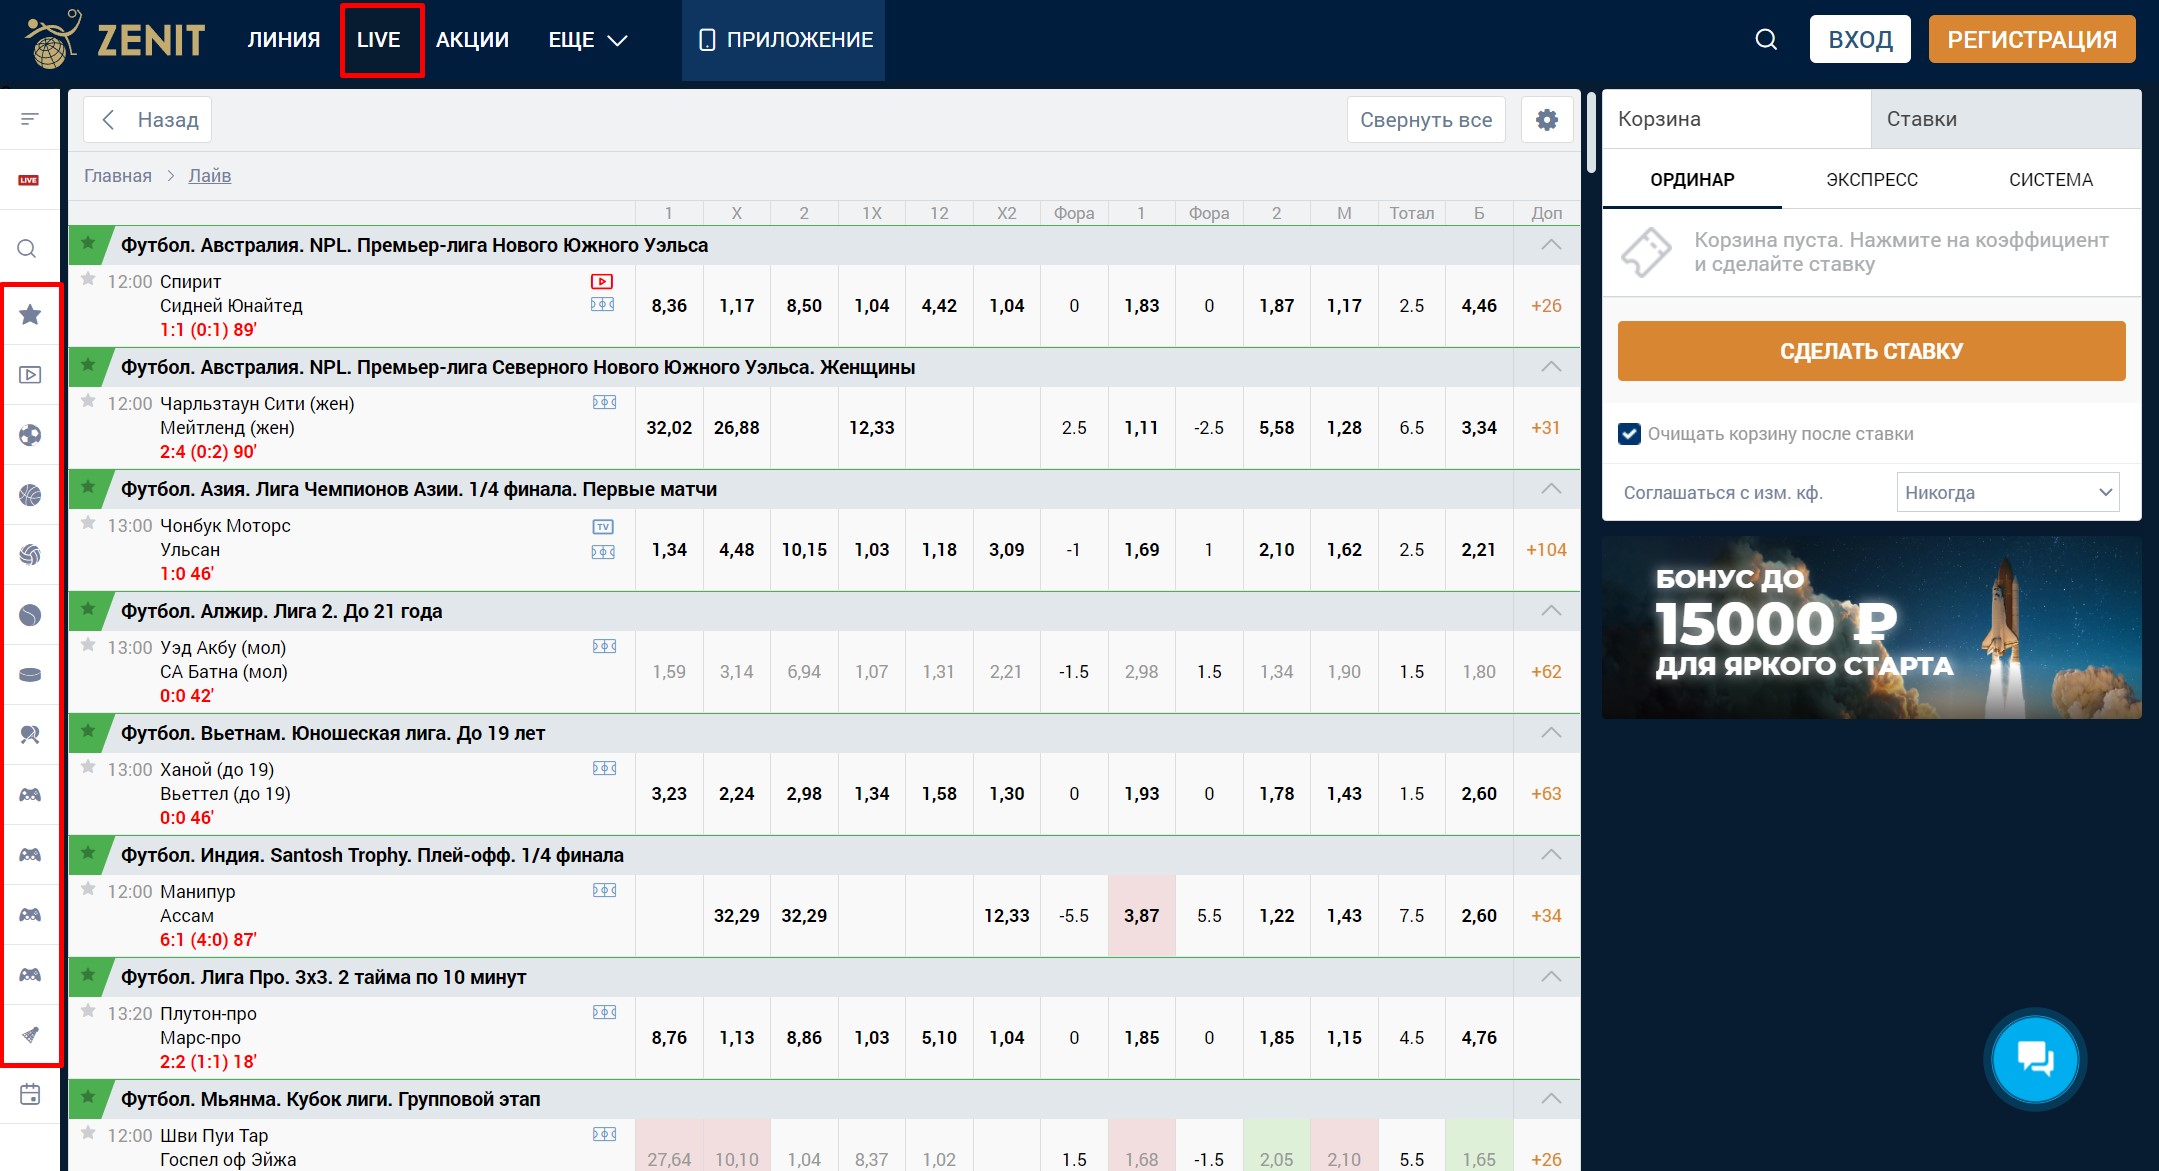Click the search magnifier in top header

[1766, 40]
